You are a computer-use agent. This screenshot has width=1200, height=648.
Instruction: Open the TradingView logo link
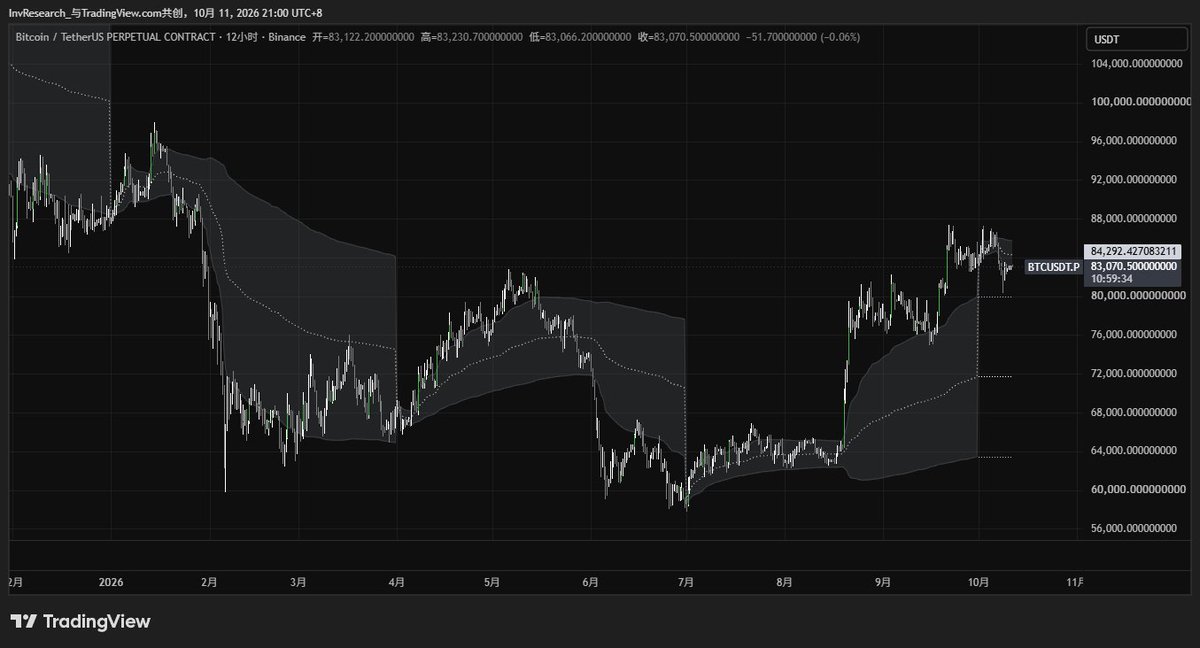(x=80, y=622)
